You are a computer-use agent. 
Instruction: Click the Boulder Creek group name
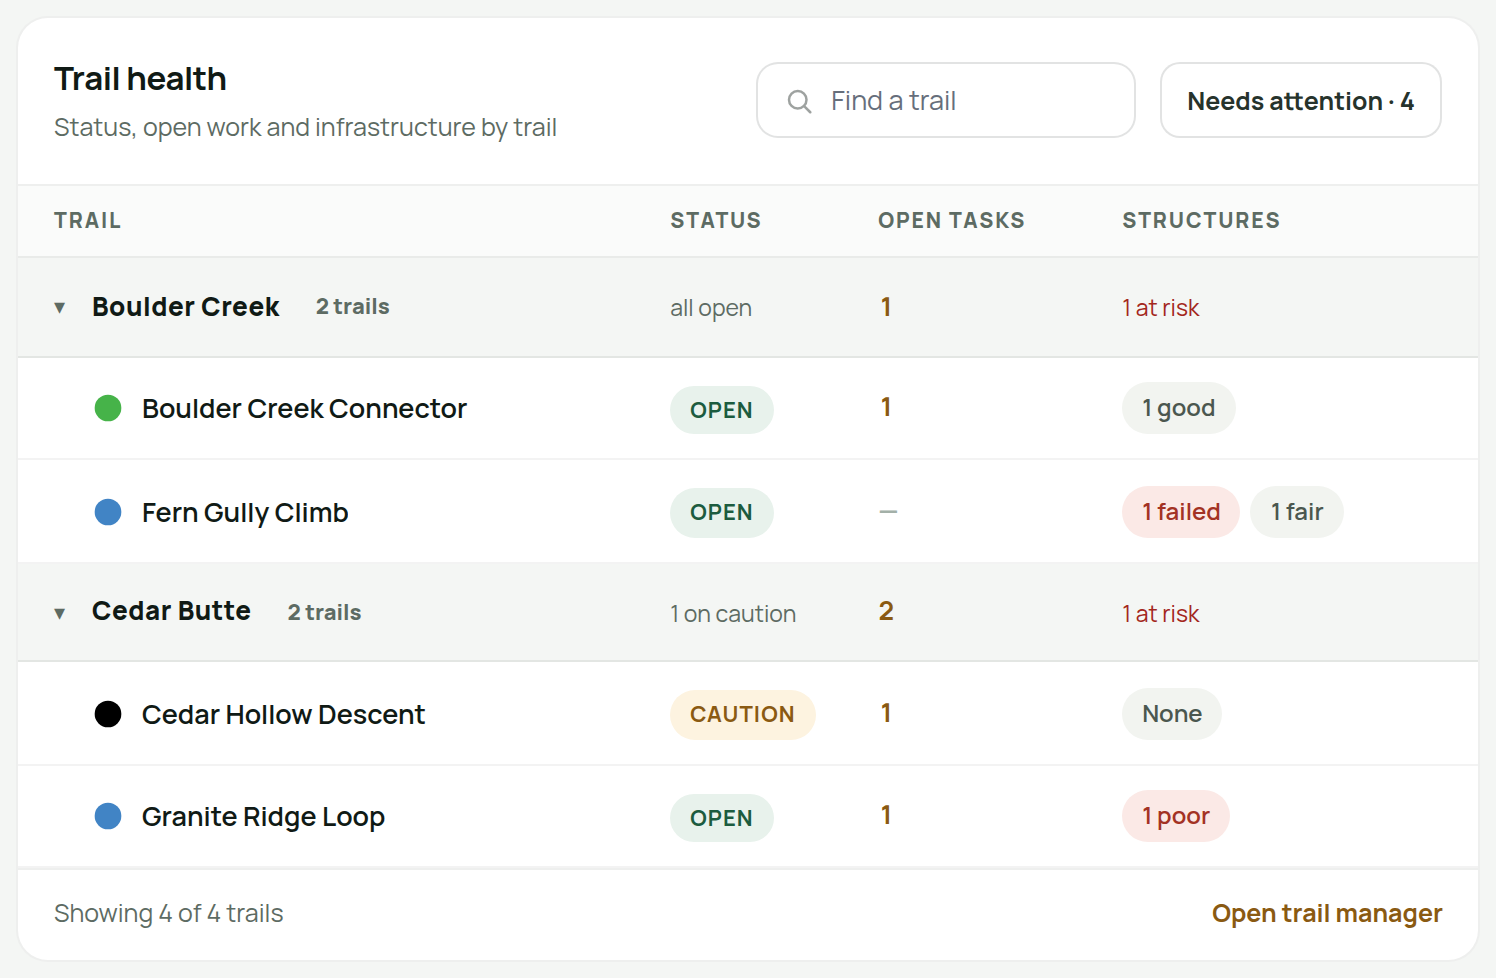tap(186, 307)
